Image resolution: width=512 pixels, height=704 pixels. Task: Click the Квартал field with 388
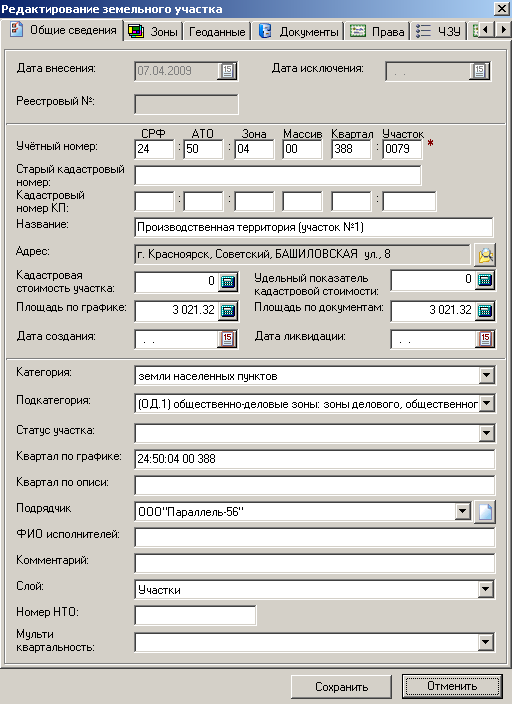(351, 149)
